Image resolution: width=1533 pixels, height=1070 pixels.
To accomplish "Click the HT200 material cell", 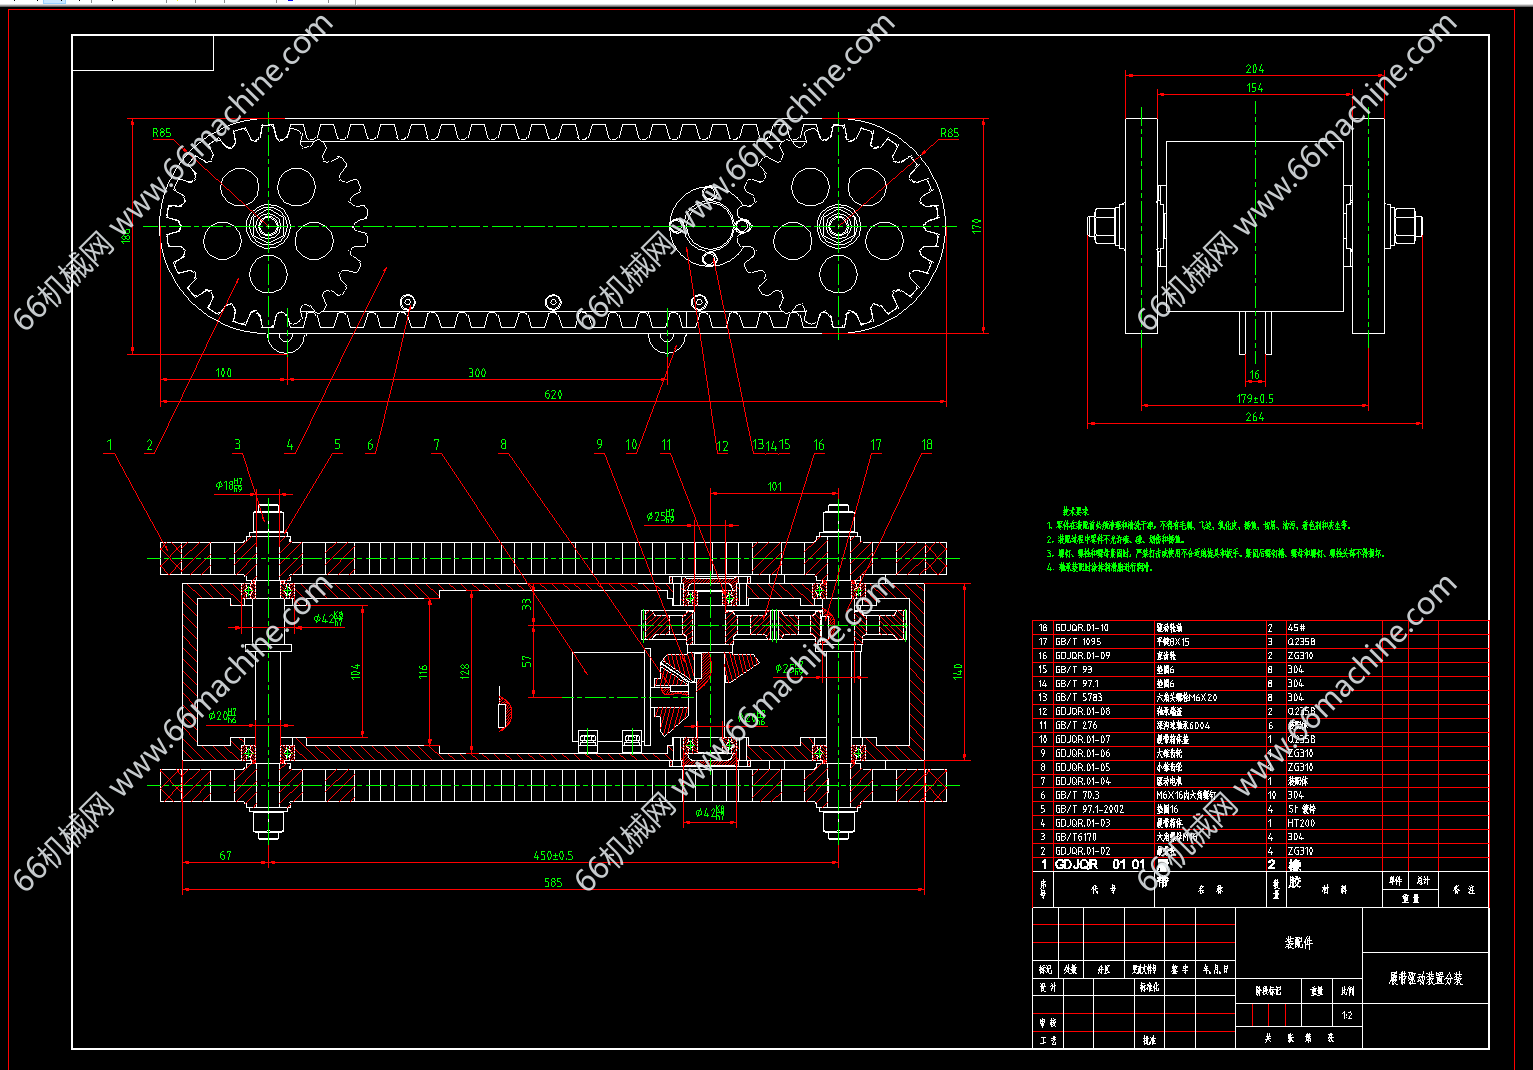I will coord(1301,824).
